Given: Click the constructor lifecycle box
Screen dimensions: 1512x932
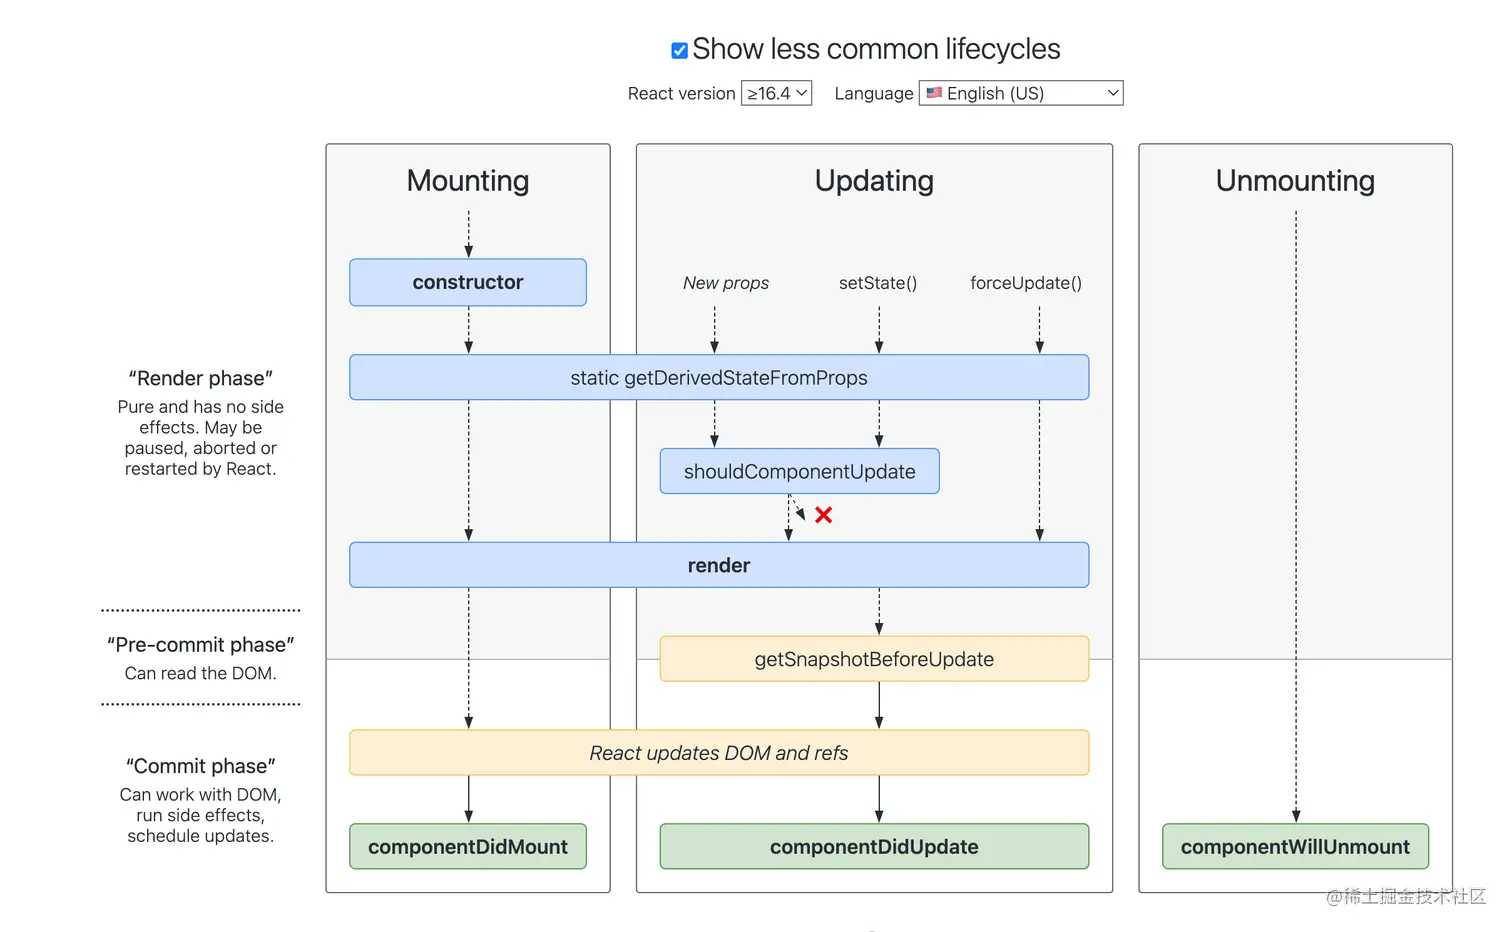Looking at the screenshot, I should [x=468, y=282].
